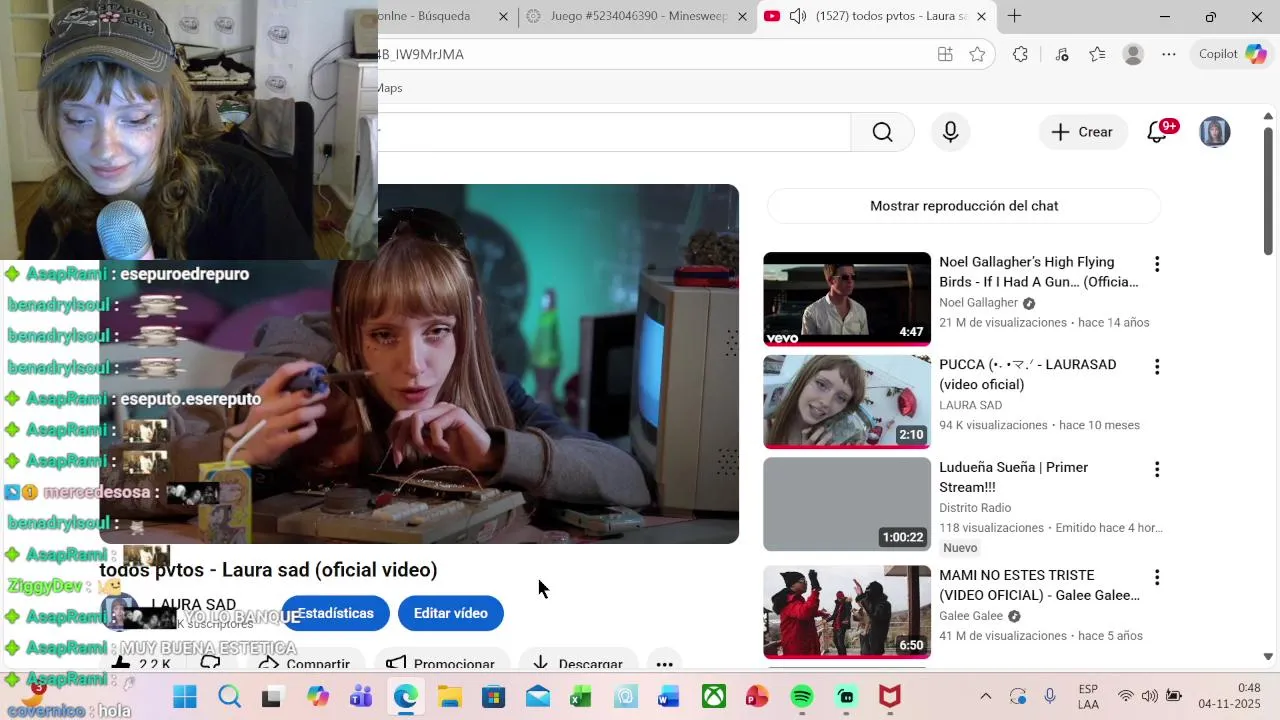This screenshot has width=1280, height=720.
Task: Click the Crear button
Action: (1083, 132)
